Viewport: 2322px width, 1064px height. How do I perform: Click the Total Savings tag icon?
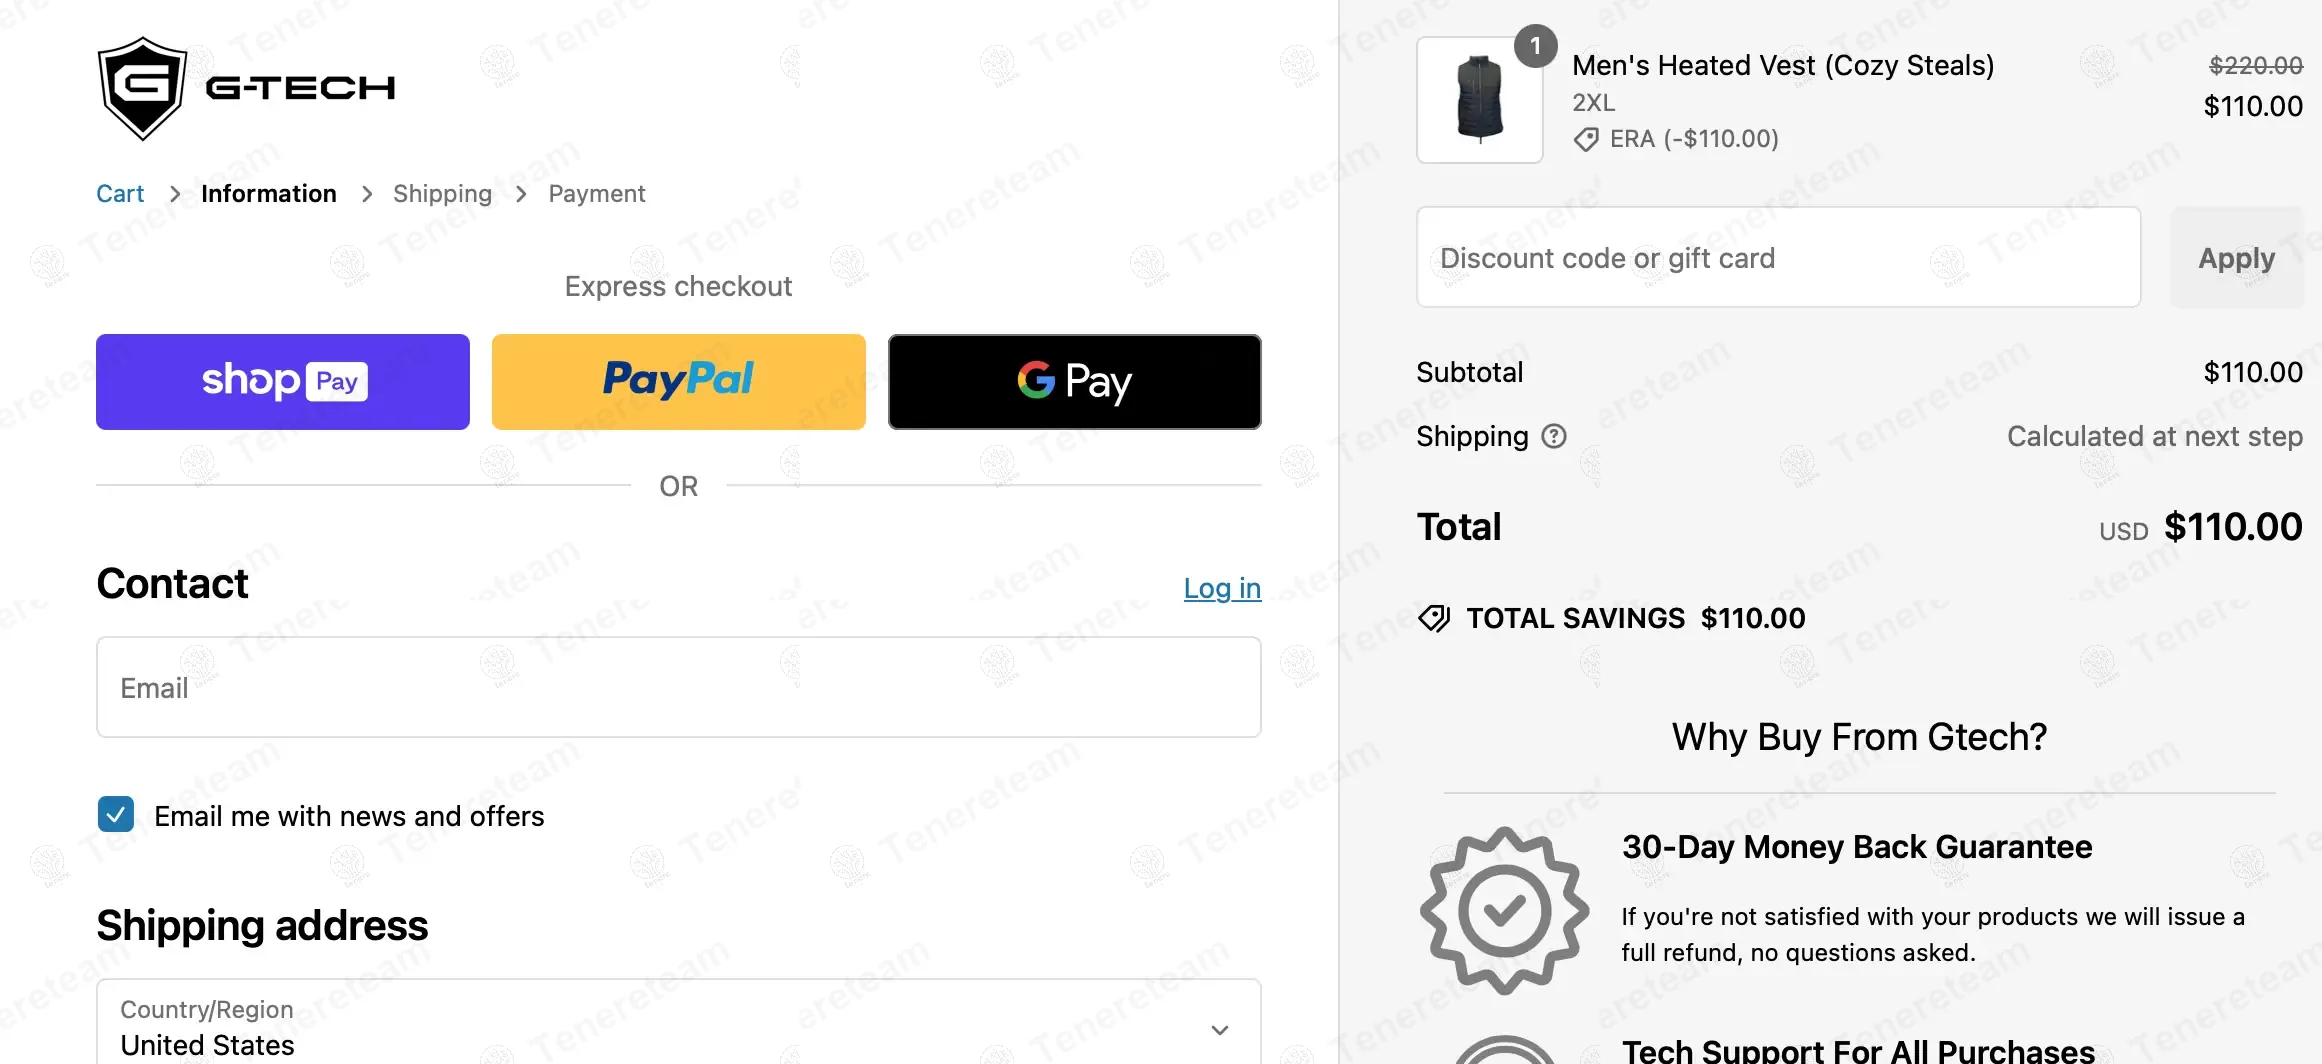[x=1434, y=618]
